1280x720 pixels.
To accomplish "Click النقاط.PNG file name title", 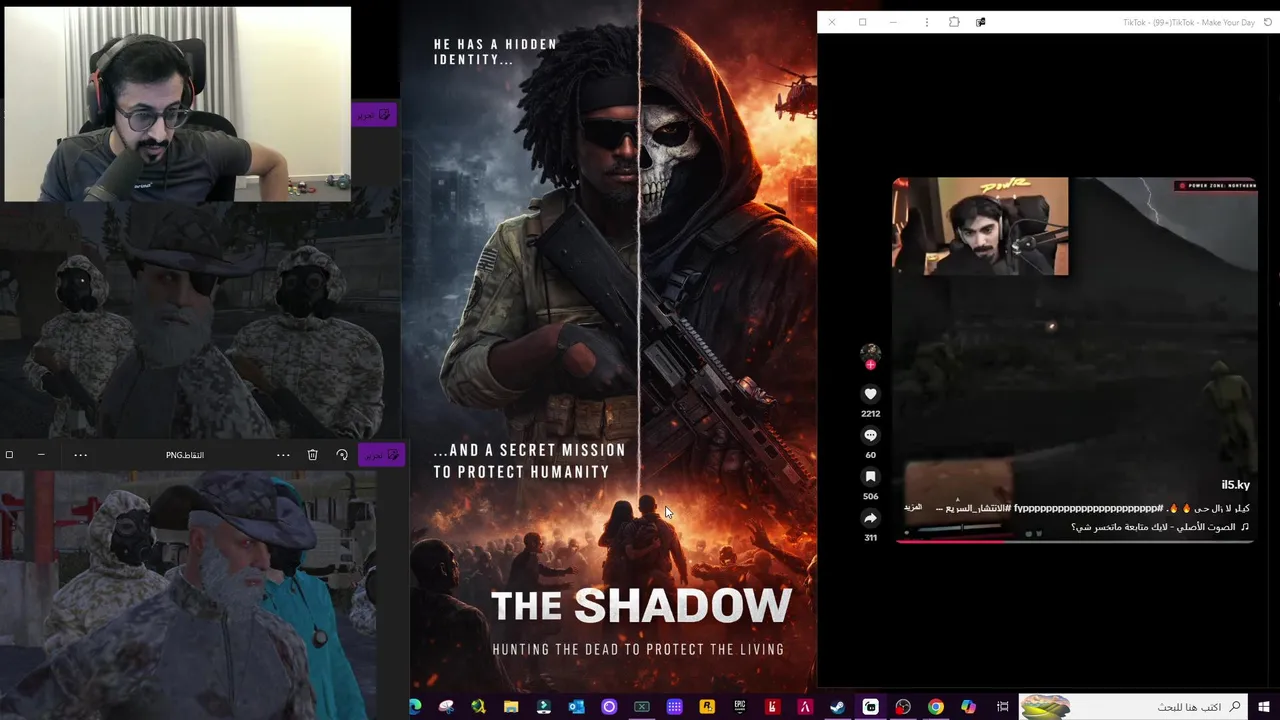I will (185, 455).
